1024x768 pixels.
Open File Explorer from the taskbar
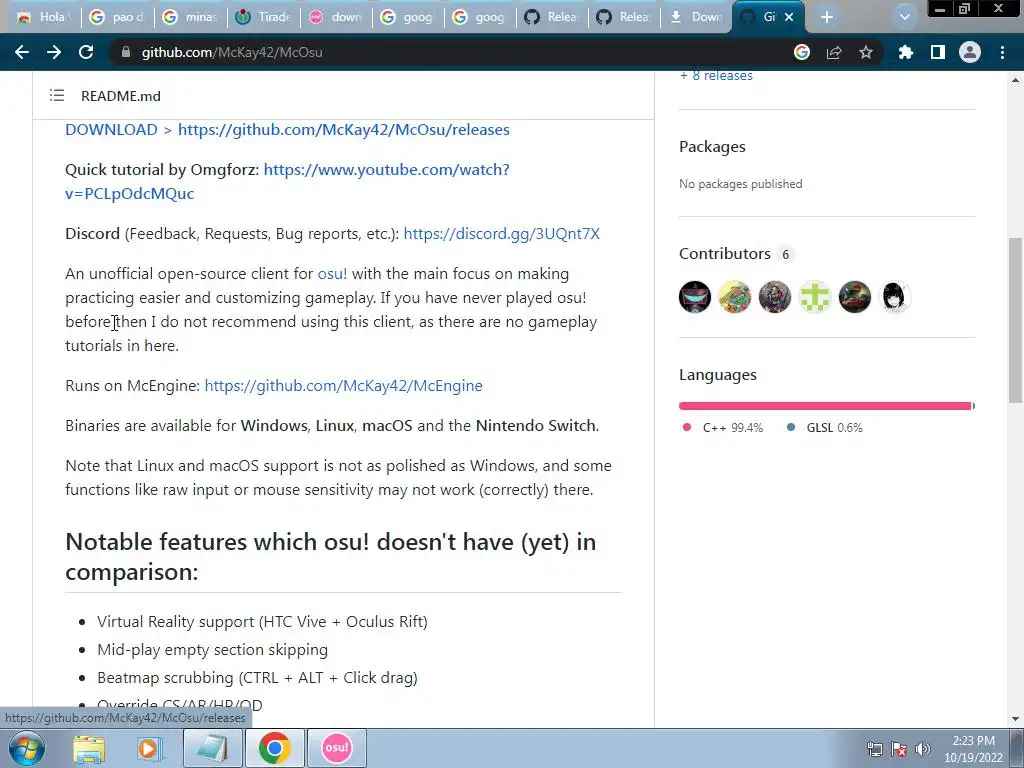89,748
